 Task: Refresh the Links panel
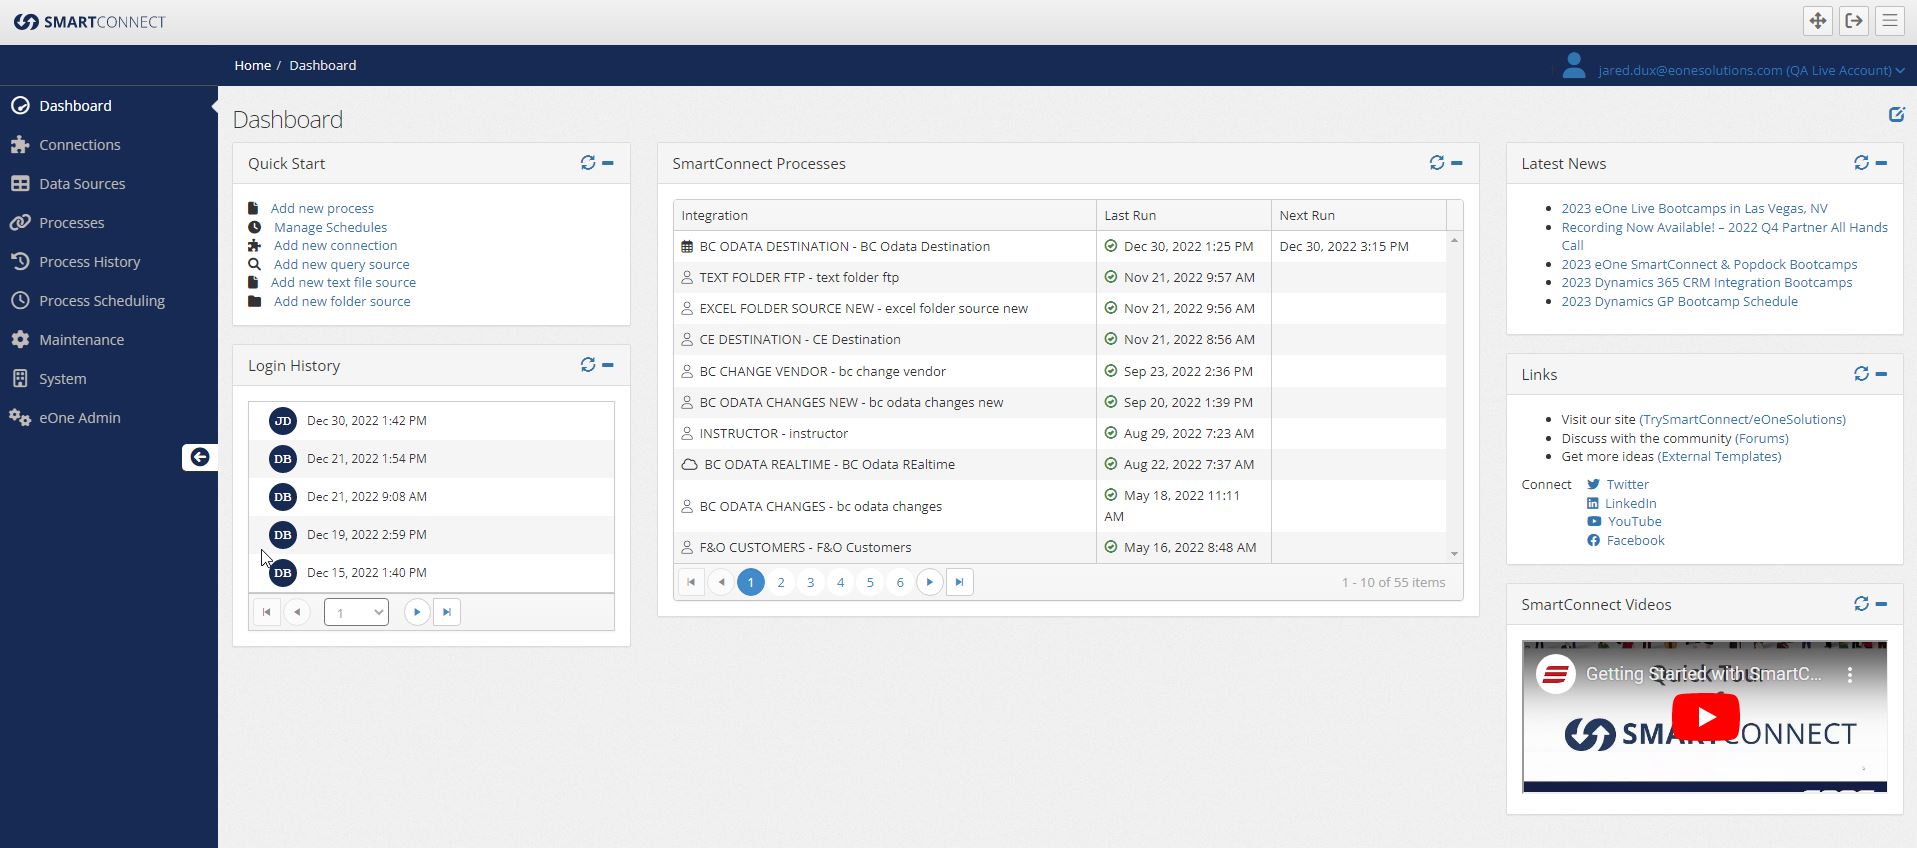pyautogui.click(x=1861, y=374)
